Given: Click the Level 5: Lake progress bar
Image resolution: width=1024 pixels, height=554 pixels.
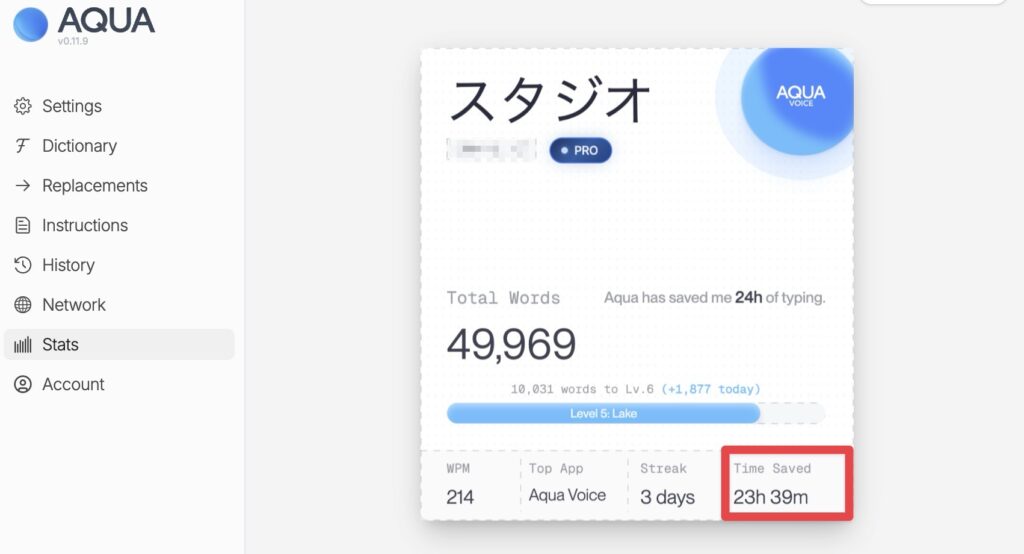Looking at the screenshot, I should (603, 413).
